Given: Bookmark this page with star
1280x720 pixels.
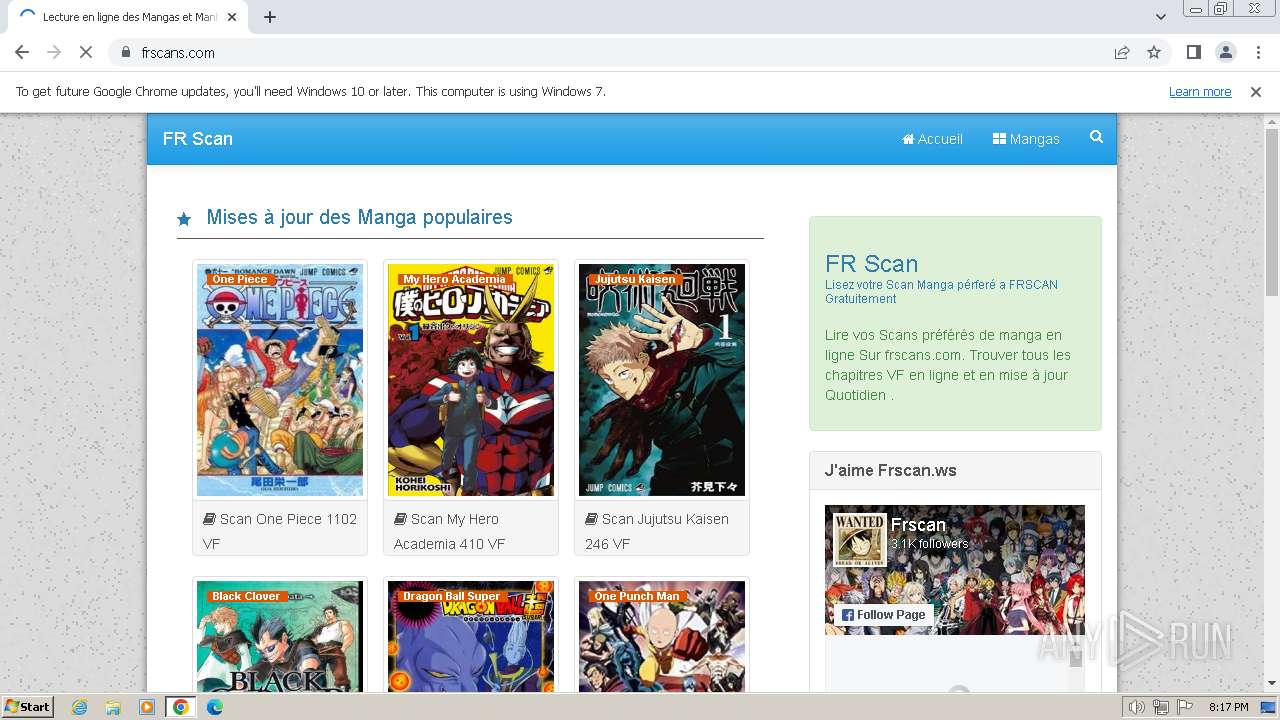Looking at the screenshot, I should pyautogui.click(x=1154, y=52).
